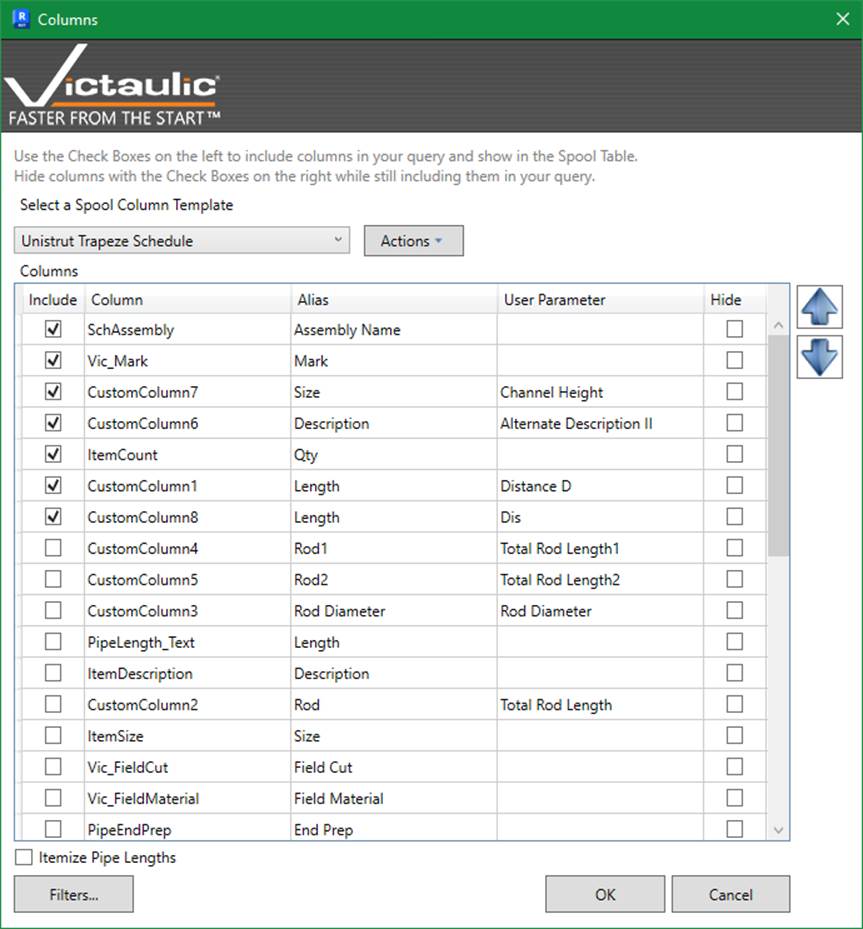Expand the Actions dropdown menu

413,241
